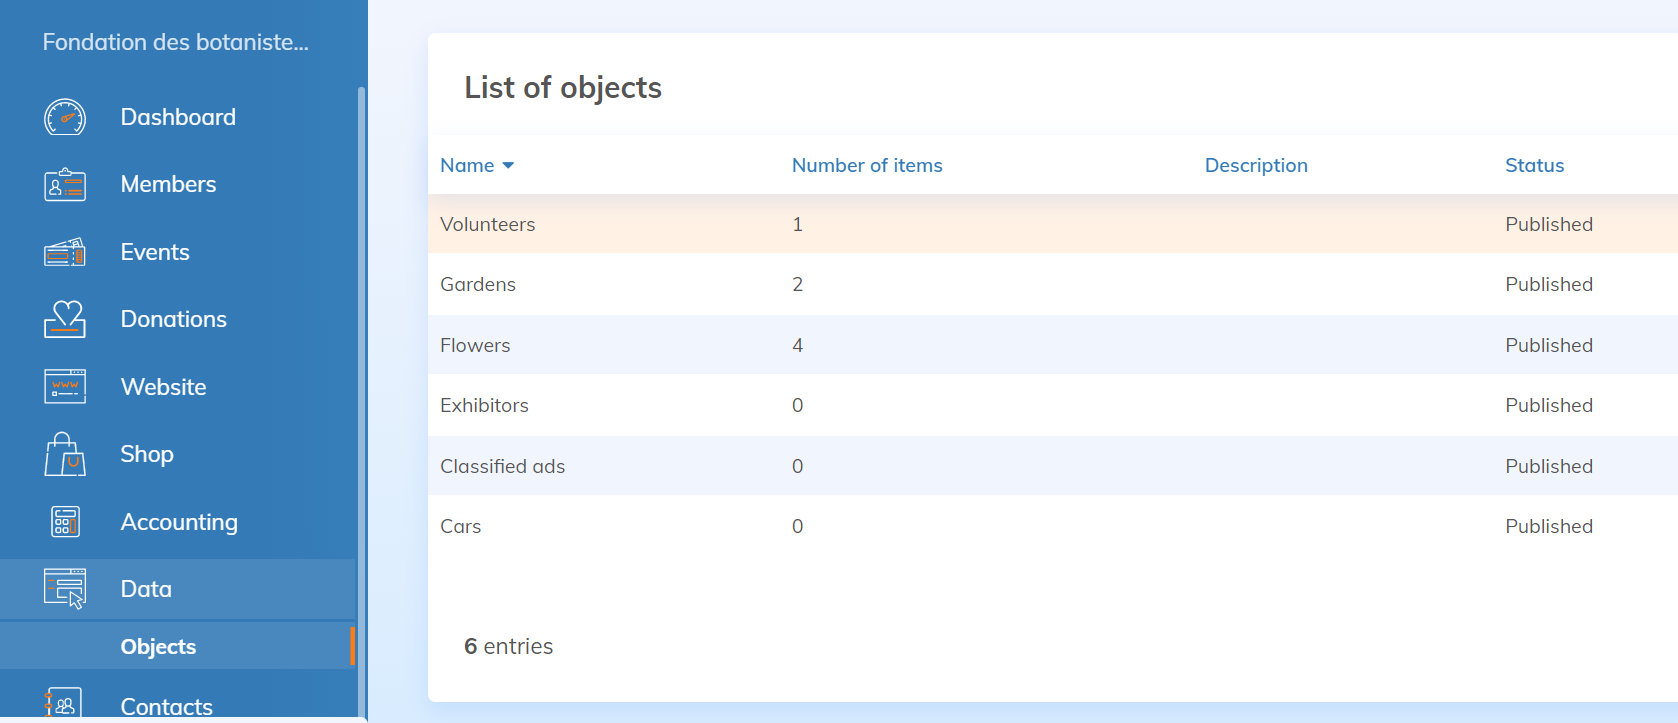The width and height of the screenshot is (1678, 723).
Task: Sort the list by Number of items
Action: (x=867, y=166)
